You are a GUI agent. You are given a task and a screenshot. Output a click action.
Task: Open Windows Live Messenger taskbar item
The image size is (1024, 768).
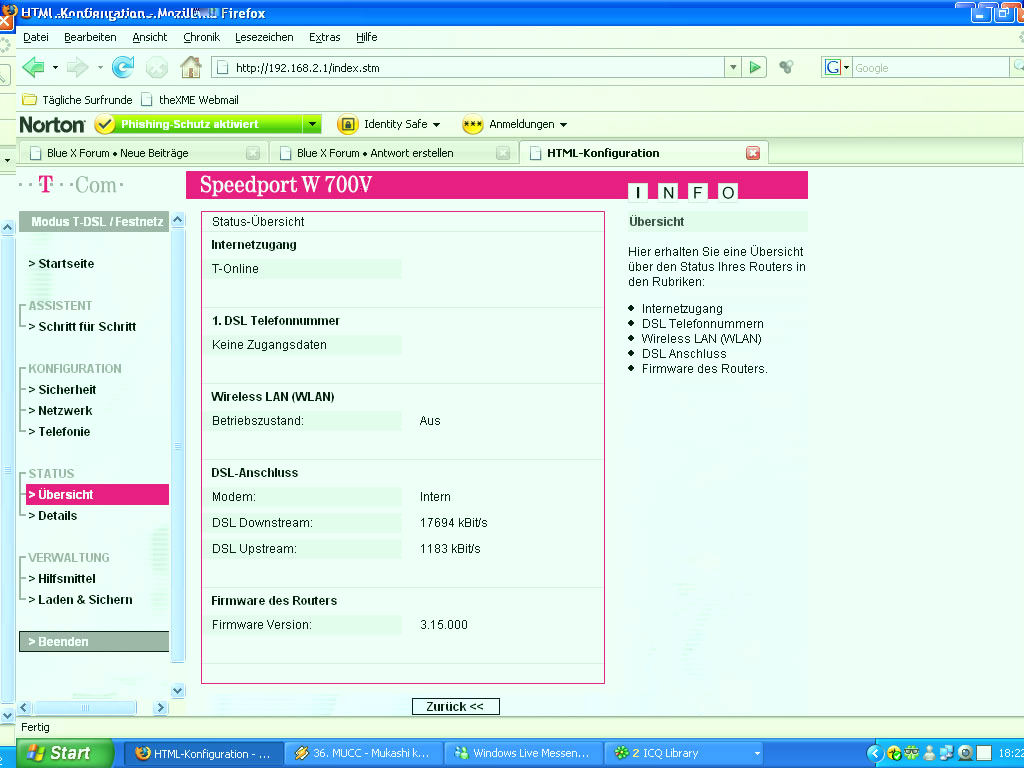pyautogui.click(x=523, y=754)
